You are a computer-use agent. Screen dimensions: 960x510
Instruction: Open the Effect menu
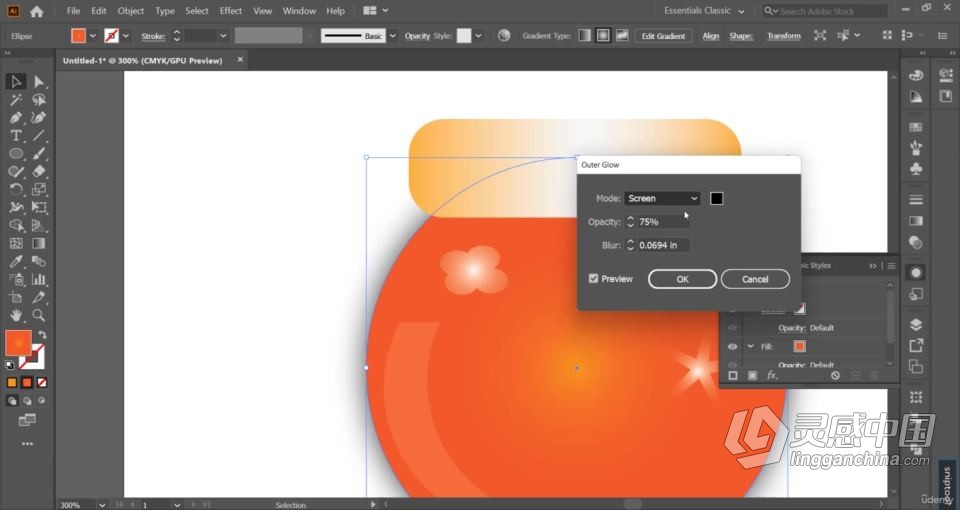click(x=231, y=11)
